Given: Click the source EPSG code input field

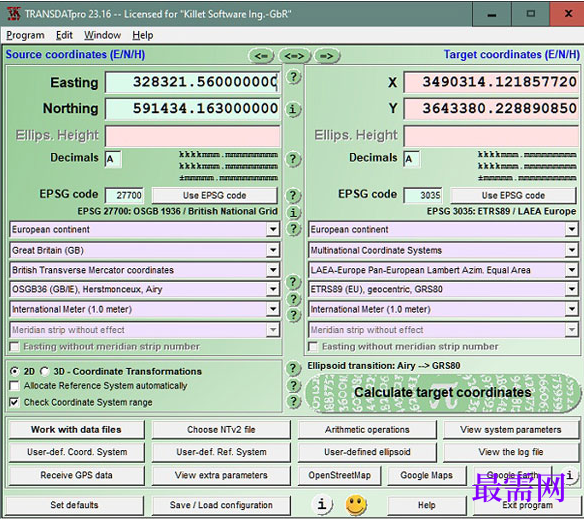Looking at the screenshot, I should 124,195.
